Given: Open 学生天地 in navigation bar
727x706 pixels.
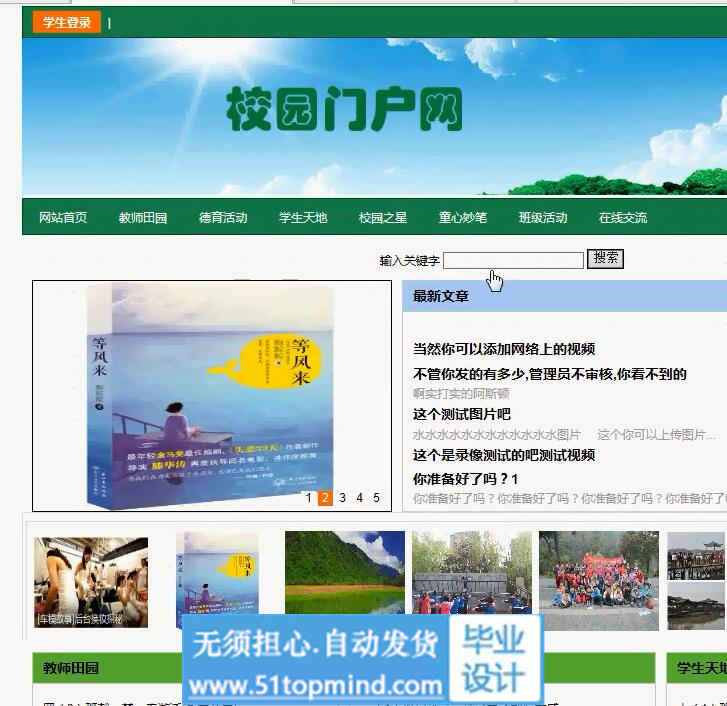Looking at the screenshot, I should coord(303,217).
